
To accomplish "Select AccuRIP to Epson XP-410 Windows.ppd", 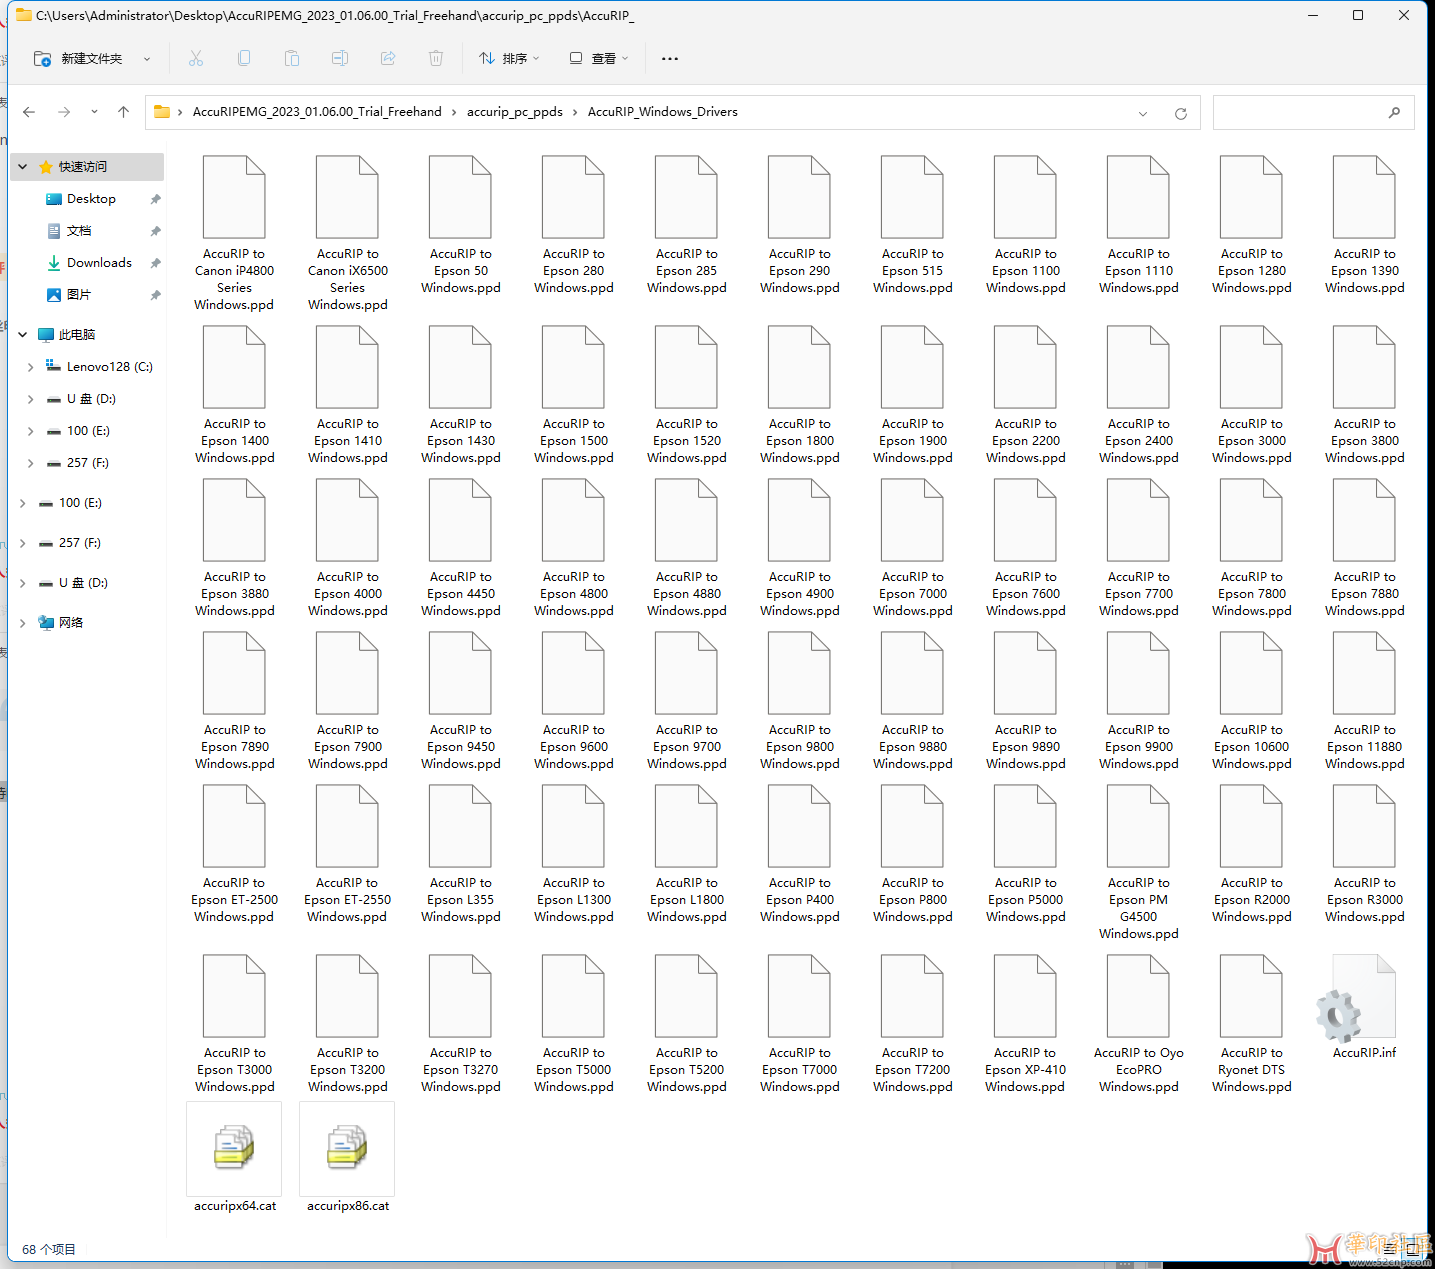I will pos(1026,1024).
